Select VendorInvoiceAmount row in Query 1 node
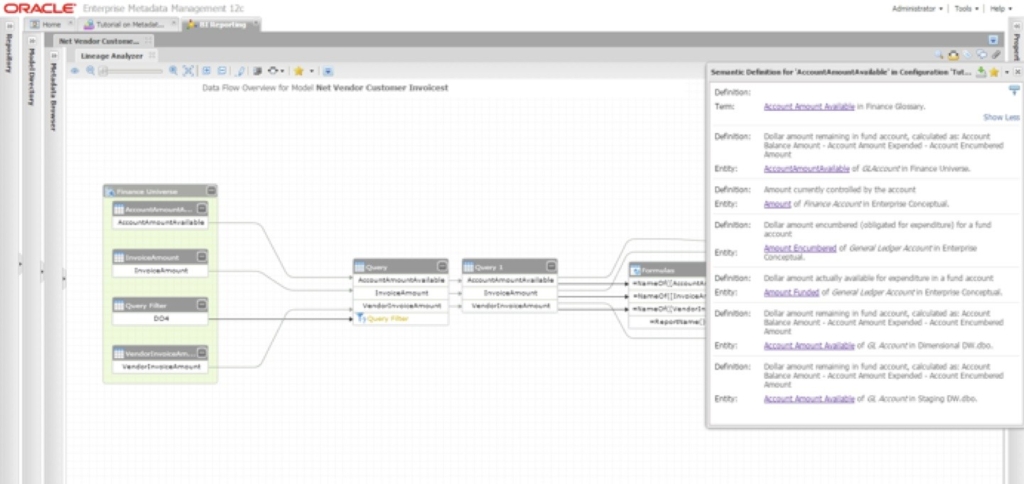The width and height of the screenshot is (1024, 484). pyautogui.click(x=509, y=306)
